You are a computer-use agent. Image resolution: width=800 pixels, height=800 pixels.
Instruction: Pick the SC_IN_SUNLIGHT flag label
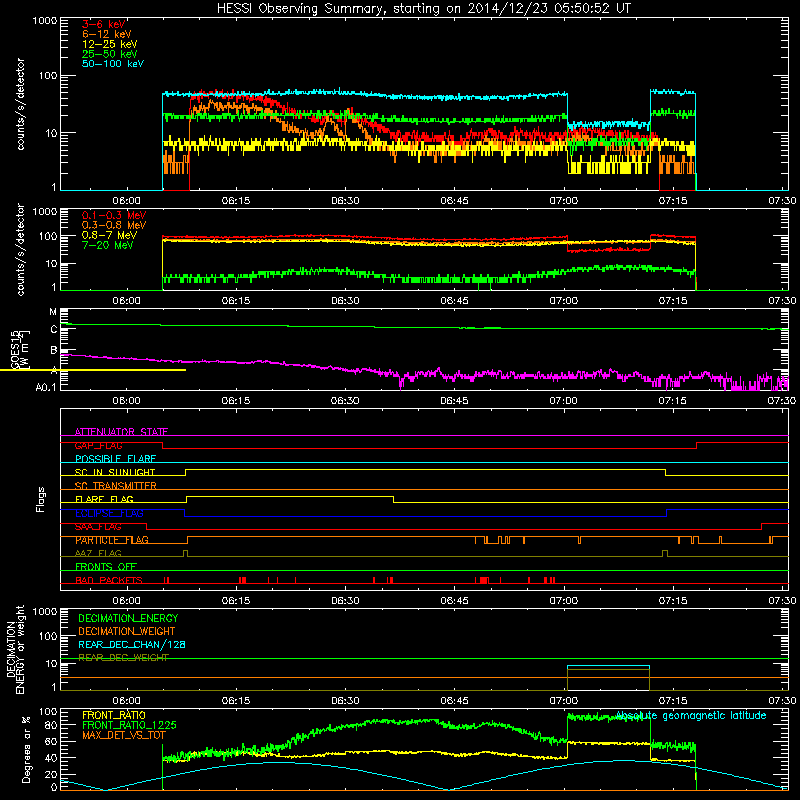[x=115, y=472]
